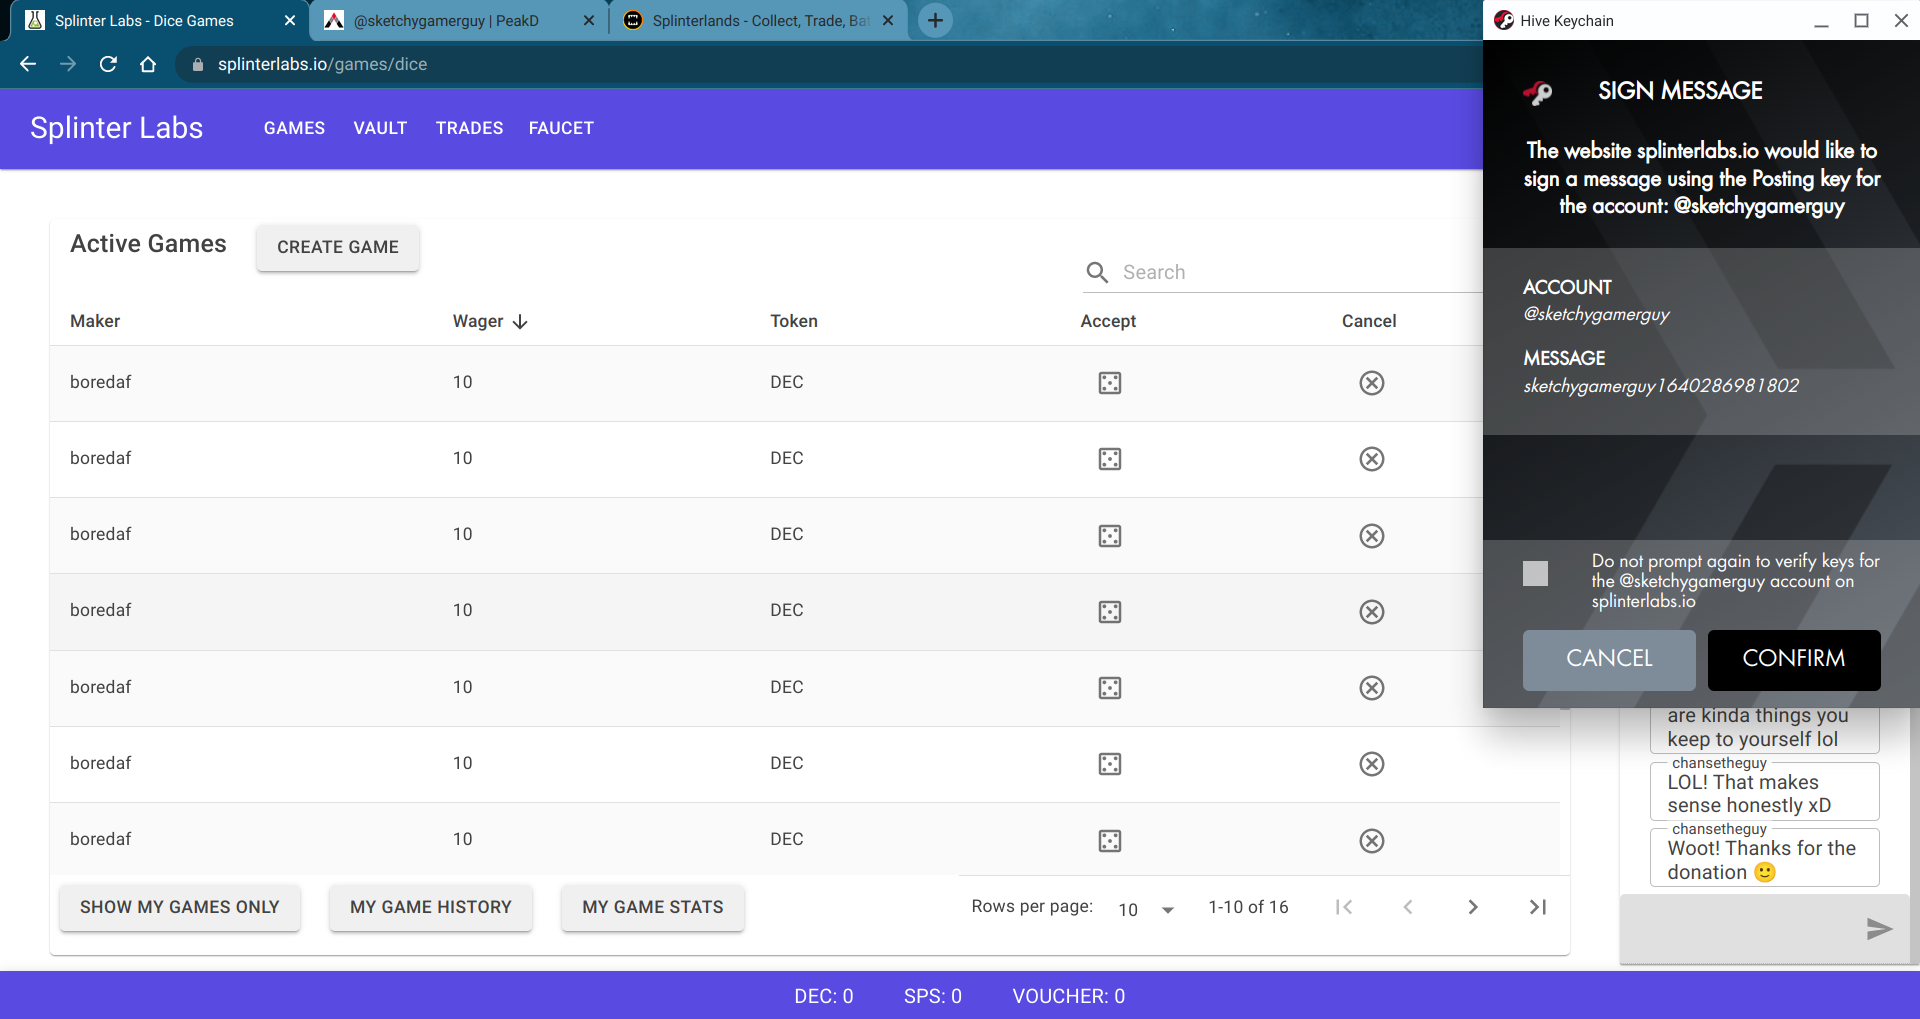Click the DEC: 0 balance
This screenshot has height=1019, width=1920.
824,996
